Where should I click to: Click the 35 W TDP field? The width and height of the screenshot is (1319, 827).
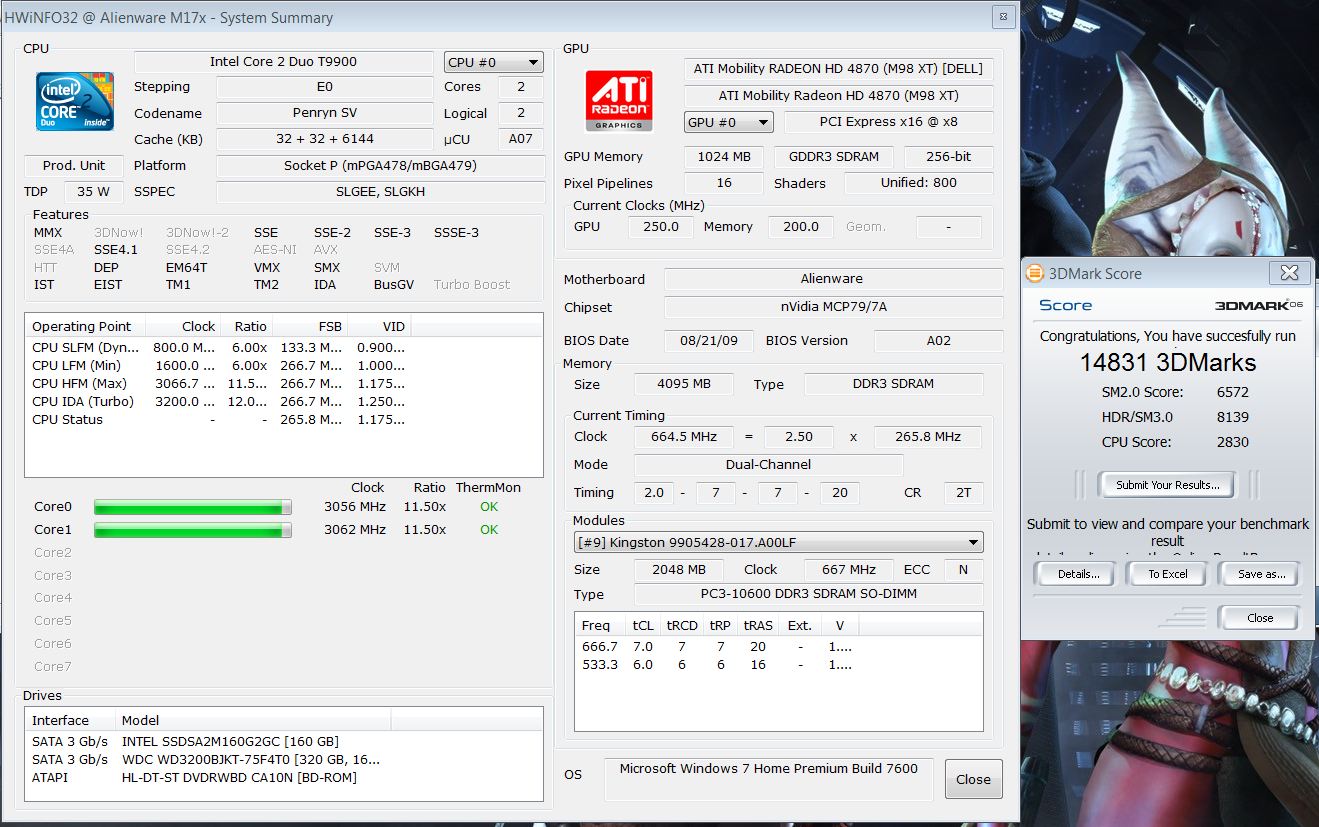pos(93,192)
